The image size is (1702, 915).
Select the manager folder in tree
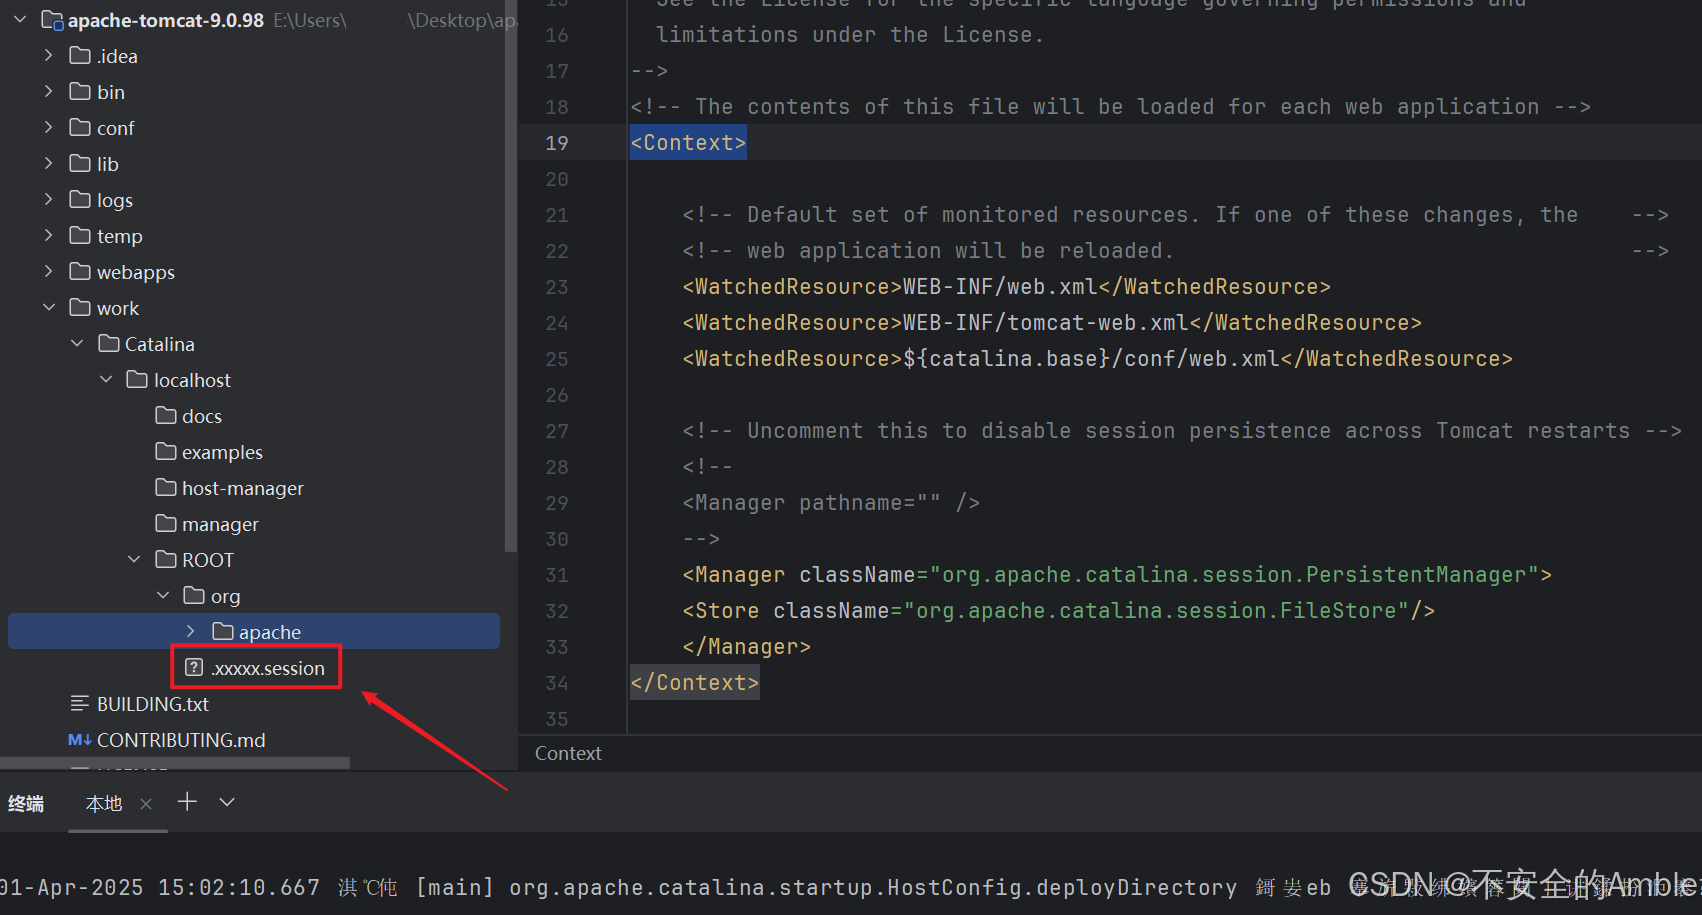[220, 524]
